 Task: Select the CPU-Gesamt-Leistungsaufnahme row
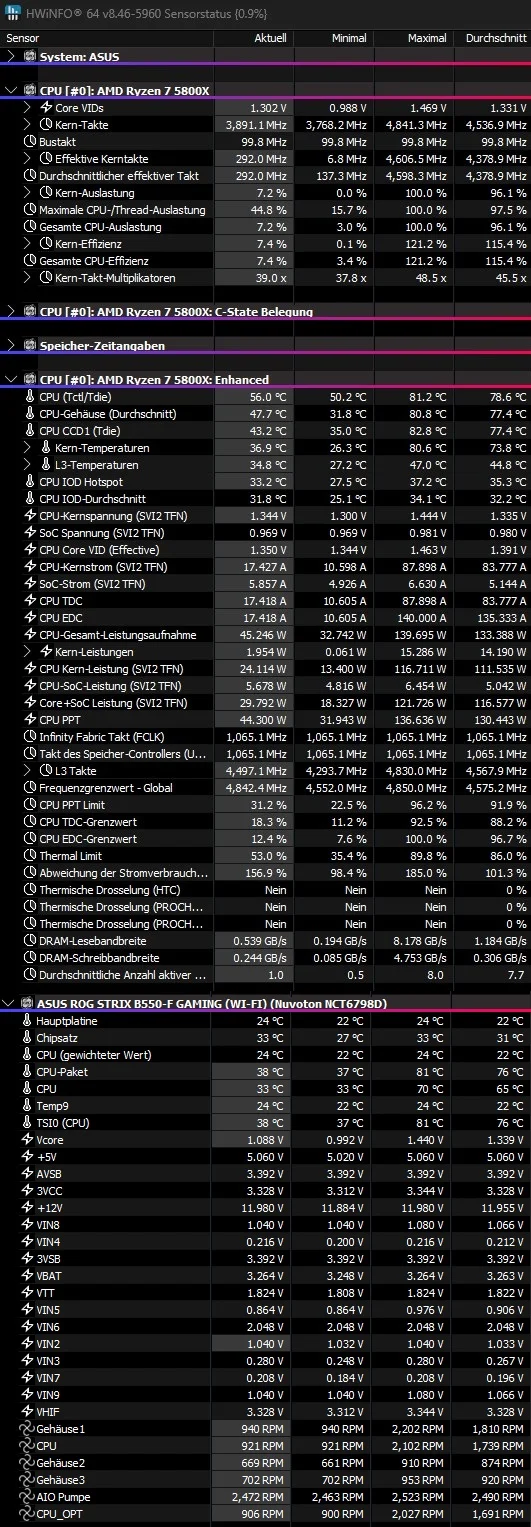pos(265,635)
